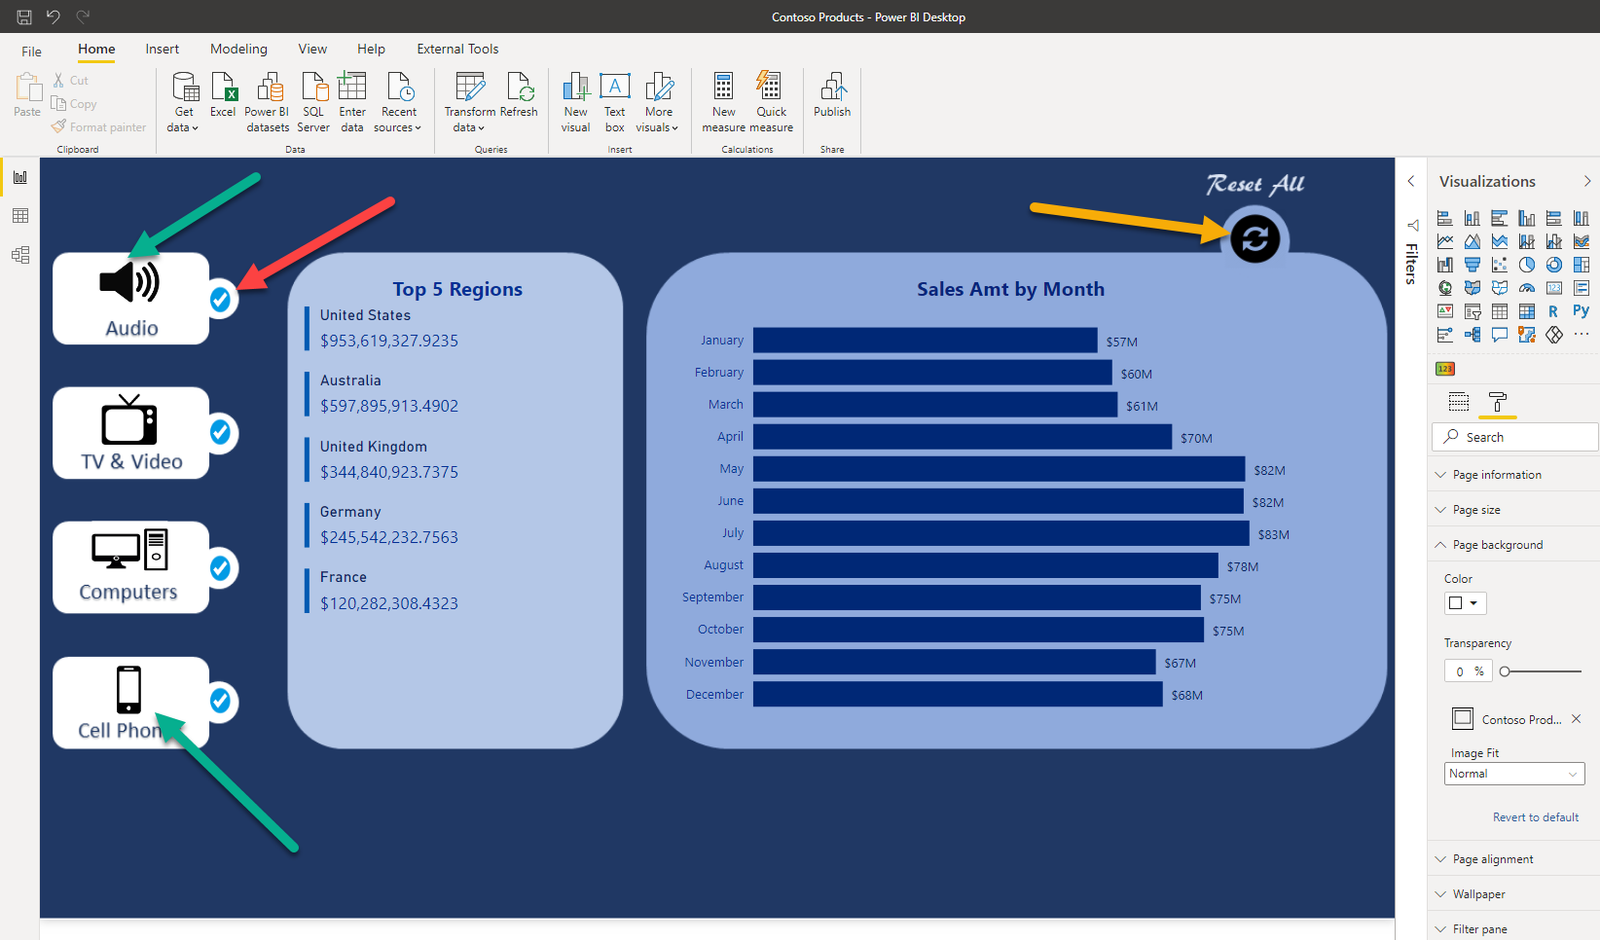Expand the Page information section
Image resolution: width=1600 pixels, height=940 pixels.
click(1514, 475)
